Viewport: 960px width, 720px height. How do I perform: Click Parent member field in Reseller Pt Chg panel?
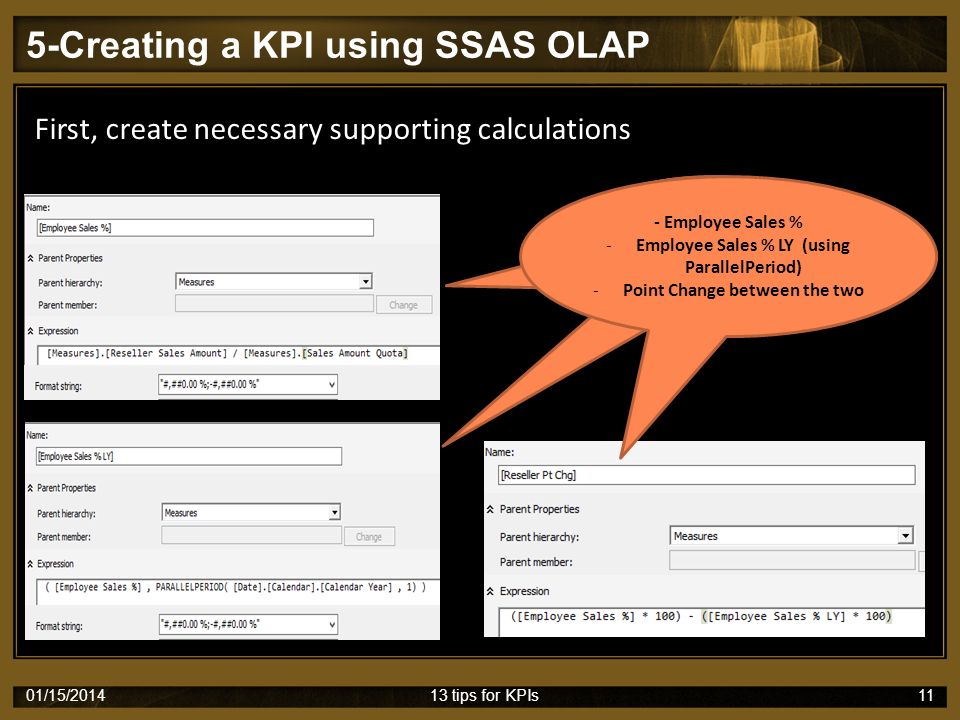792,560
